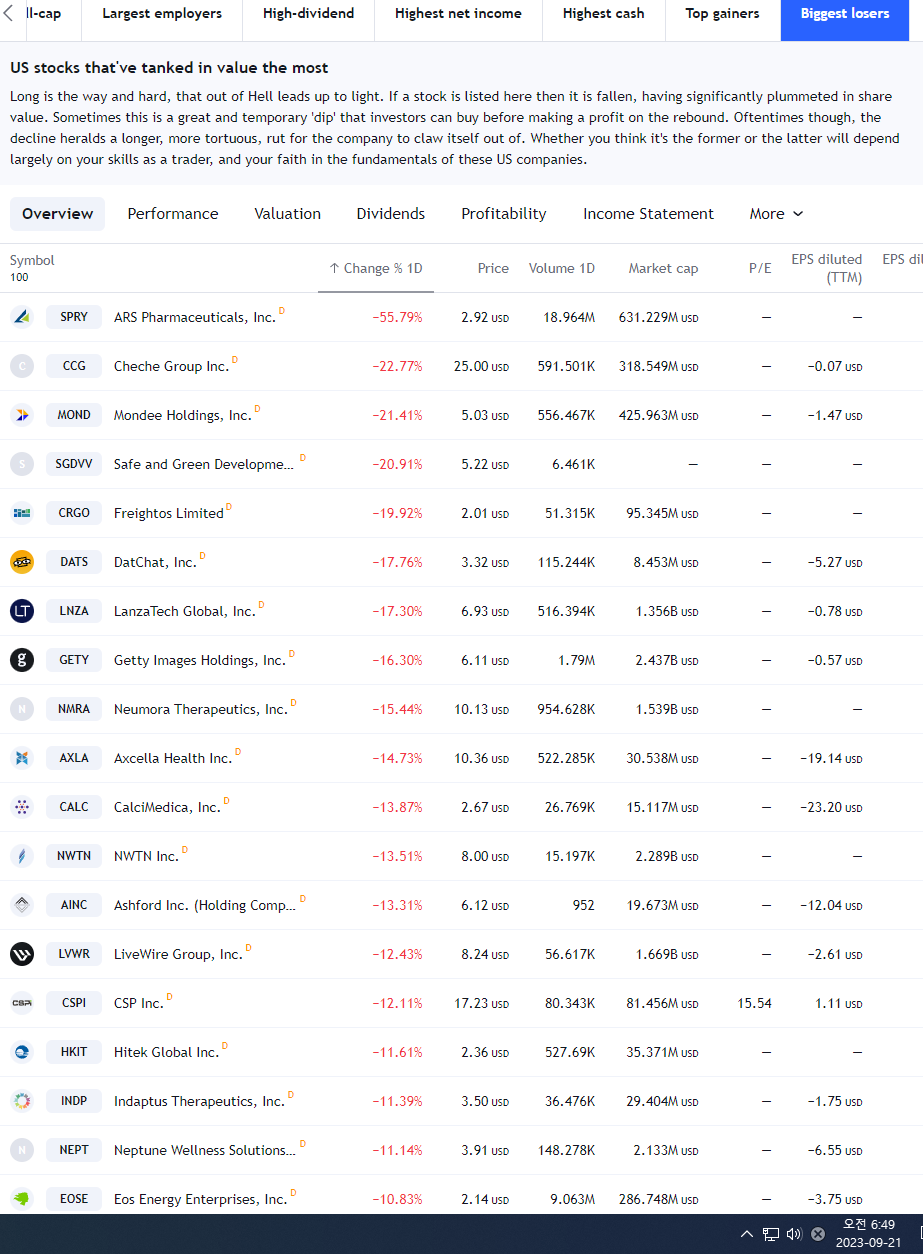Switch to the Highest cash tab
The height and width of the screenshot is (1254, 923).
click(604, 14)
